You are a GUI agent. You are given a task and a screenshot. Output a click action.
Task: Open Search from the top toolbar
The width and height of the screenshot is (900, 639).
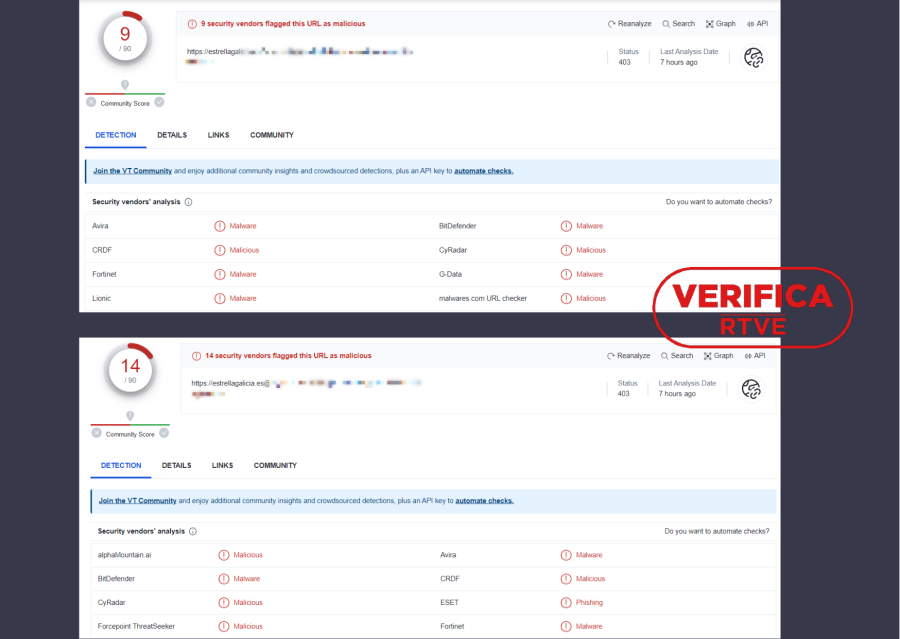click(x=666, y=23)
